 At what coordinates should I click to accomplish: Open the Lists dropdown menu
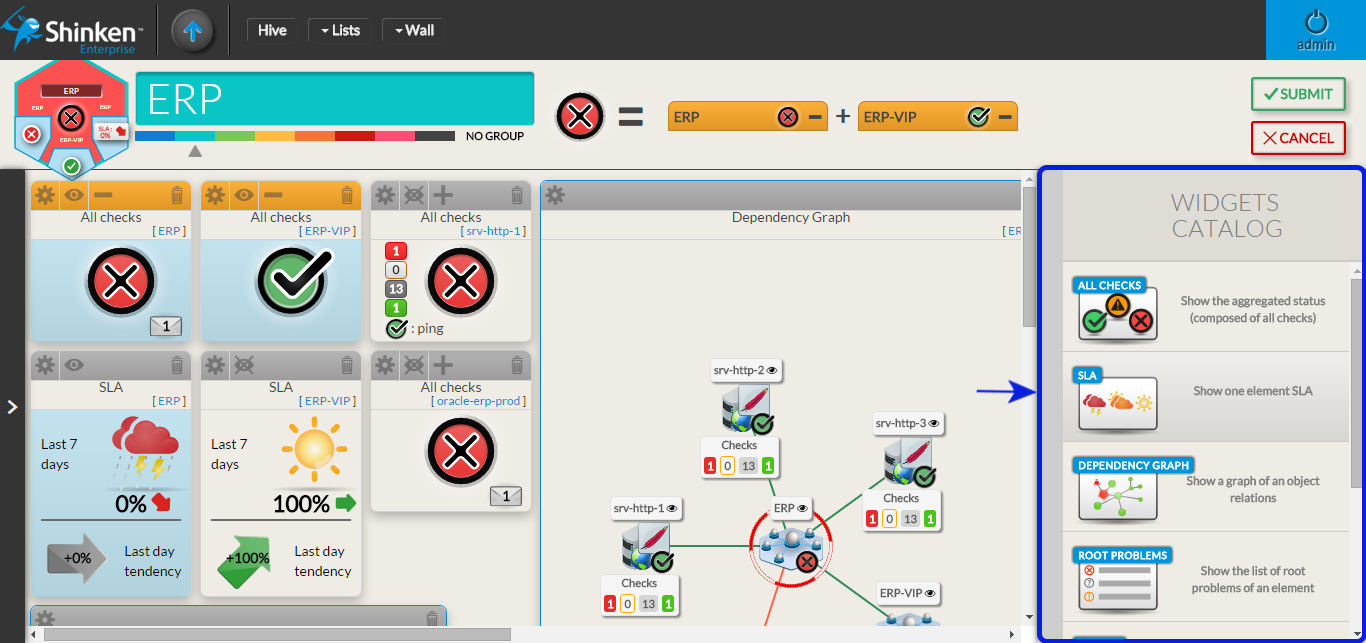(339, 30)
